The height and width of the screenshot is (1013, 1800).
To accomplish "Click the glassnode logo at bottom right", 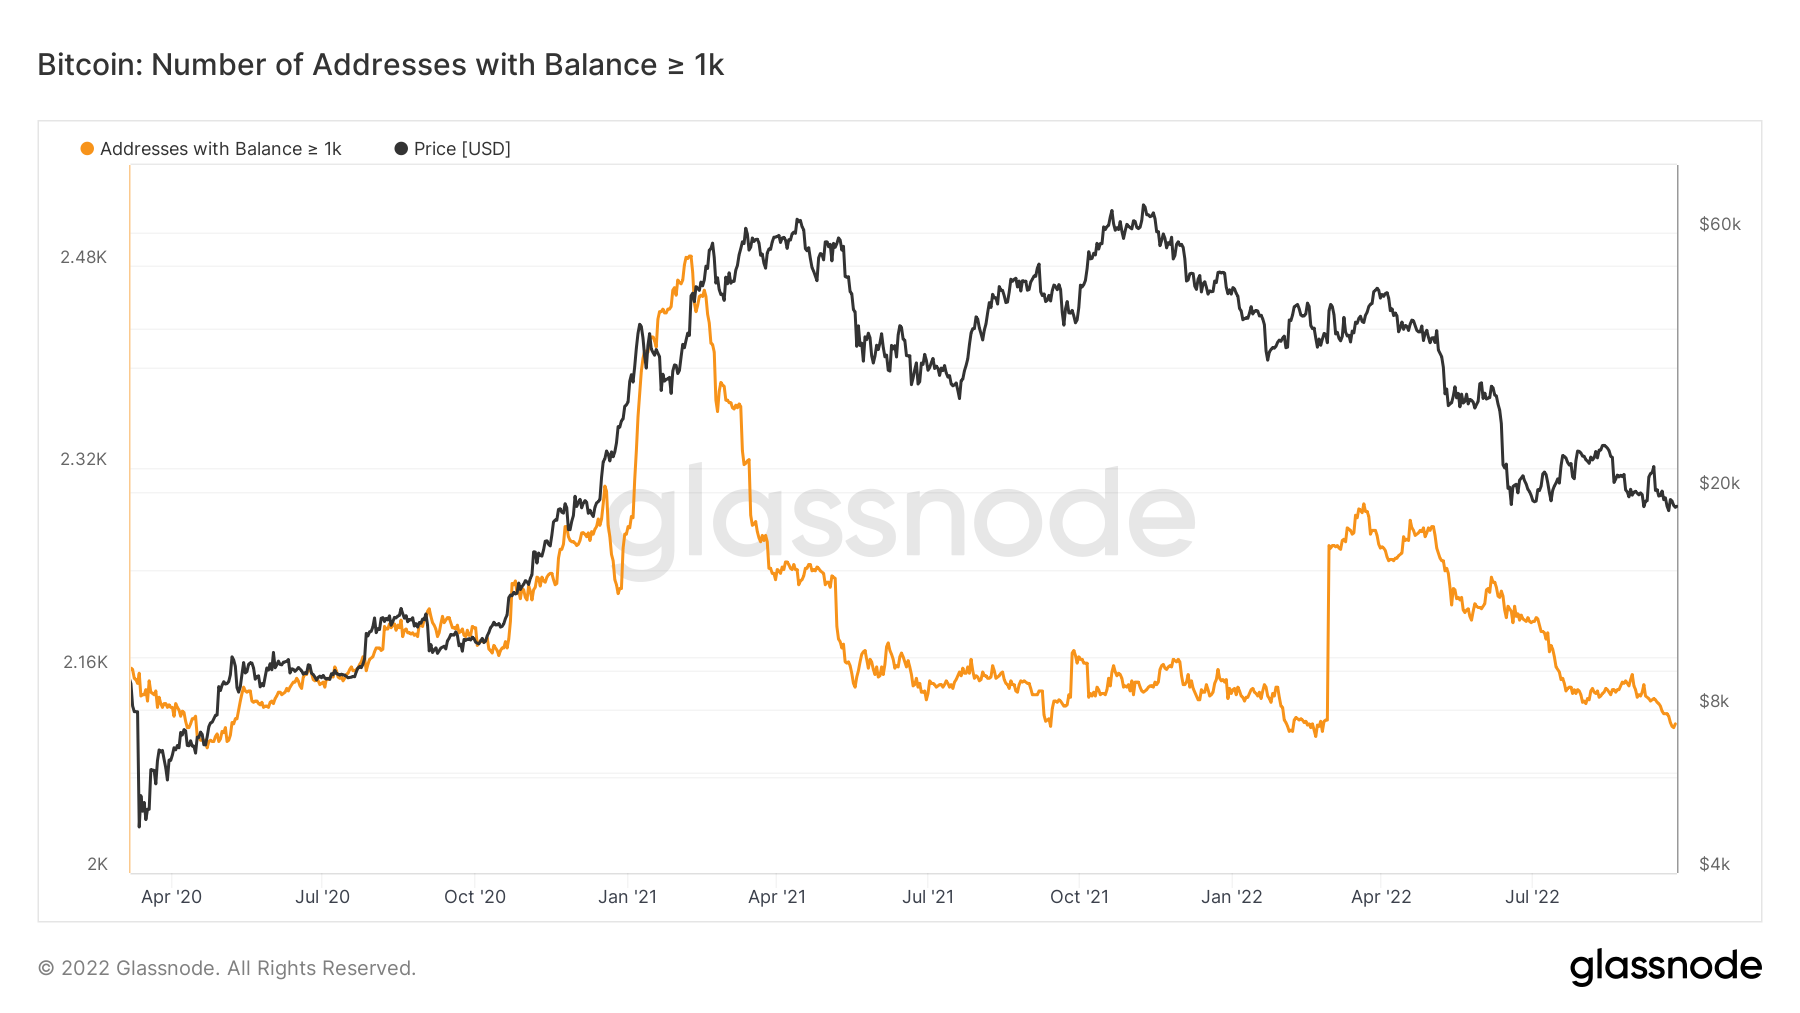I will pyautogui.click(x=1665, y=967).
